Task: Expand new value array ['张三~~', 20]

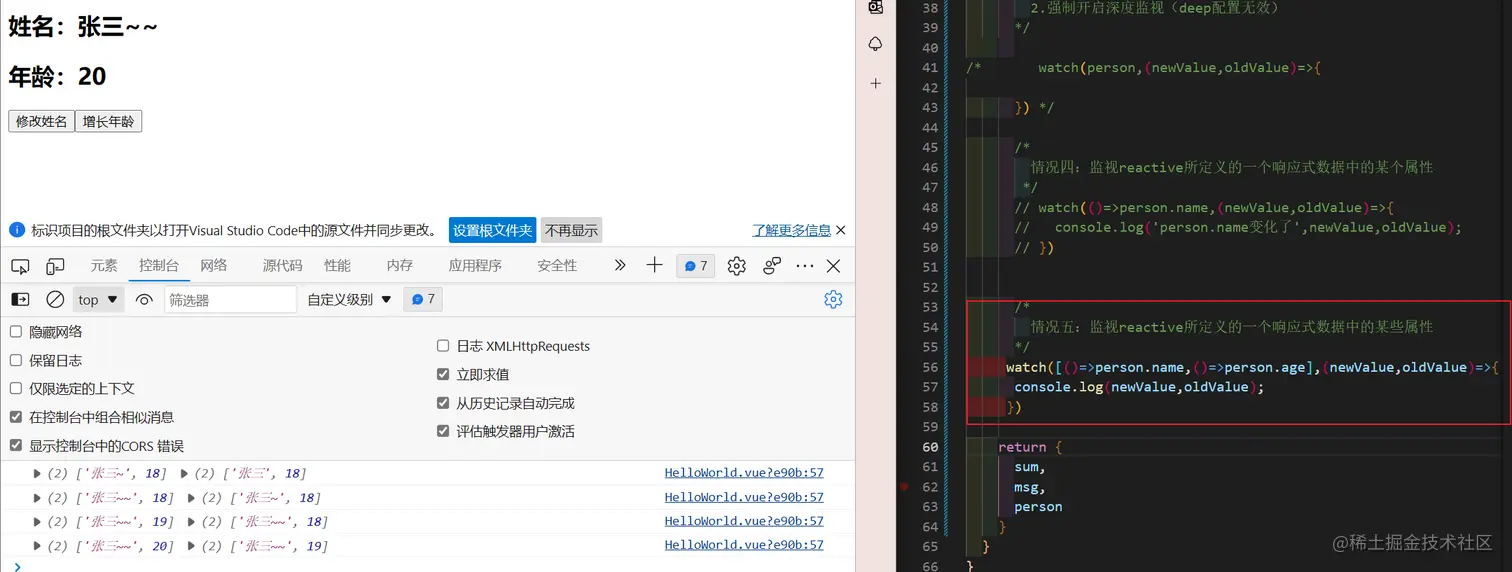Action: pos(38,546)
